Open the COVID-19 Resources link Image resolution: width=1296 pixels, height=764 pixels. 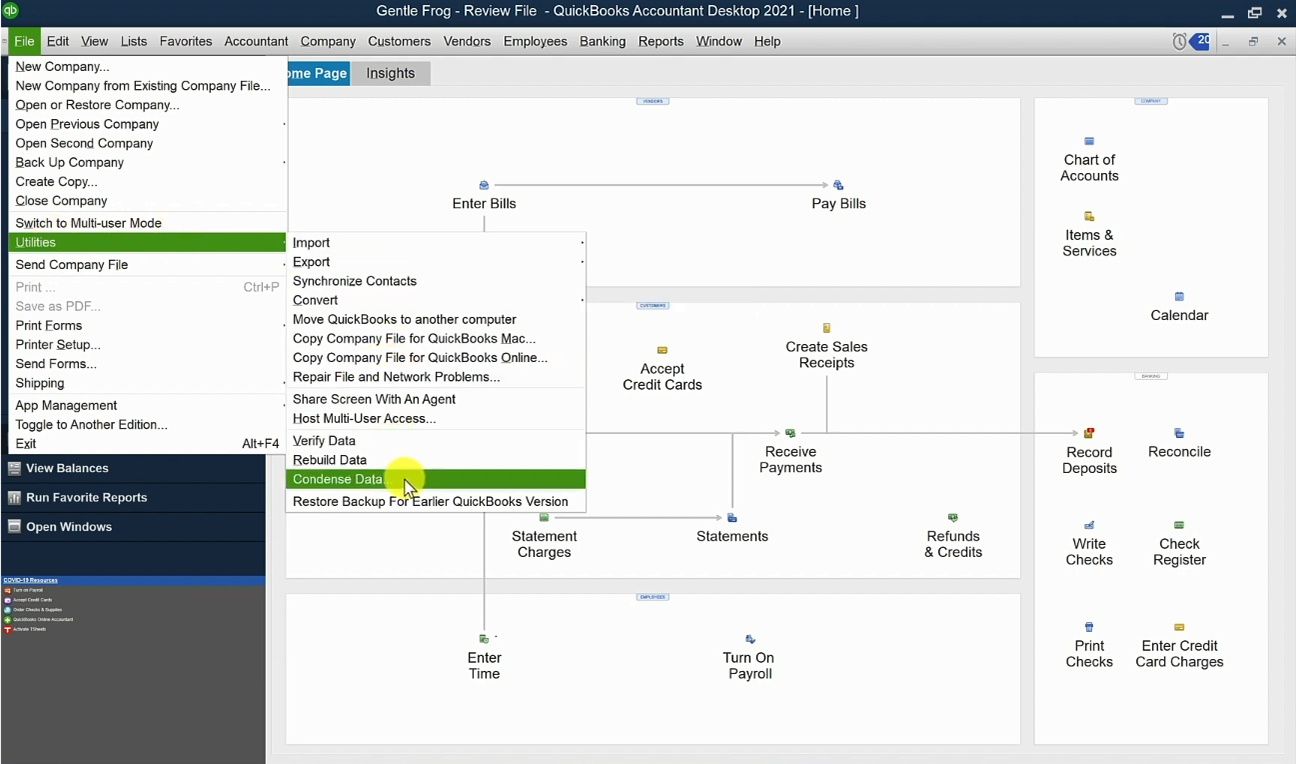30,580
